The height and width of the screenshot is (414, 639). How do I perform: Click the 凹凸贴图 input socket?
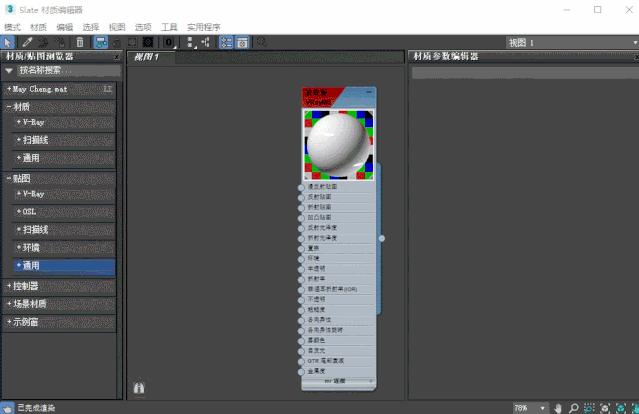point(301,218)
